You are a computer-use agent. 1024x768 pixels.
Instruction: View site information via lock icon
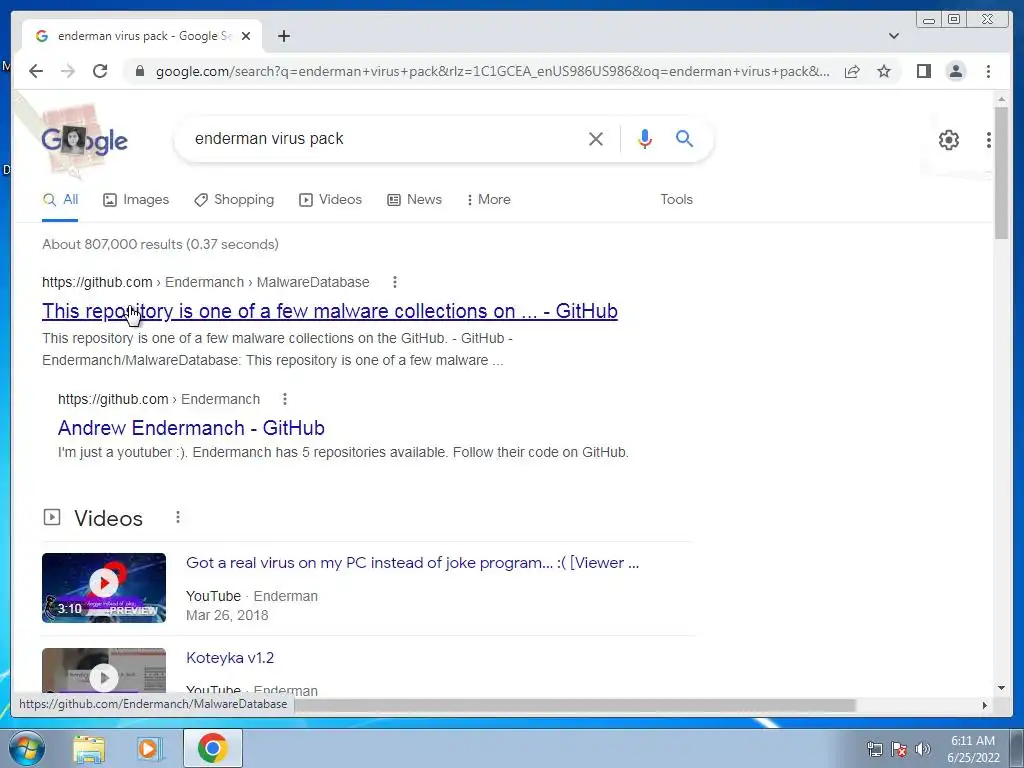(x=139, y=71)
